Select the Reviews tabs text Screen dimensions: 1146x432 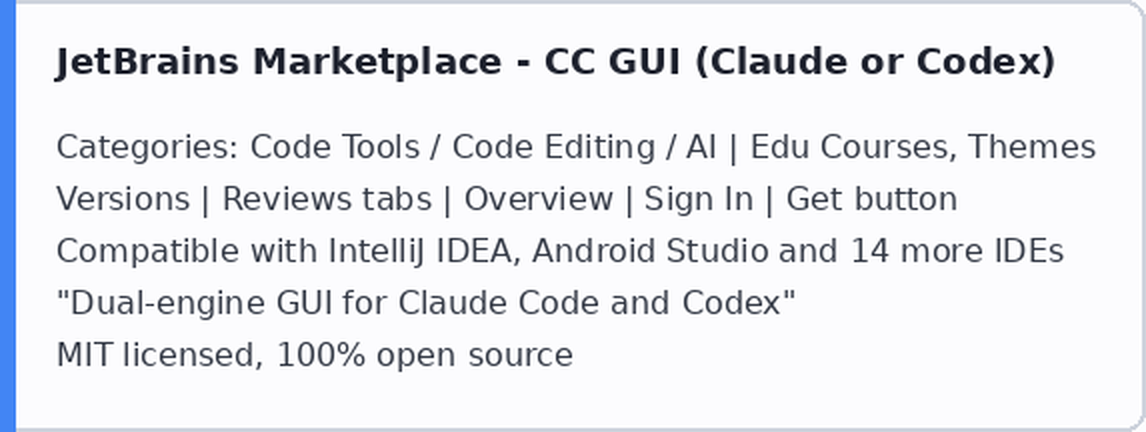(327, 200)
